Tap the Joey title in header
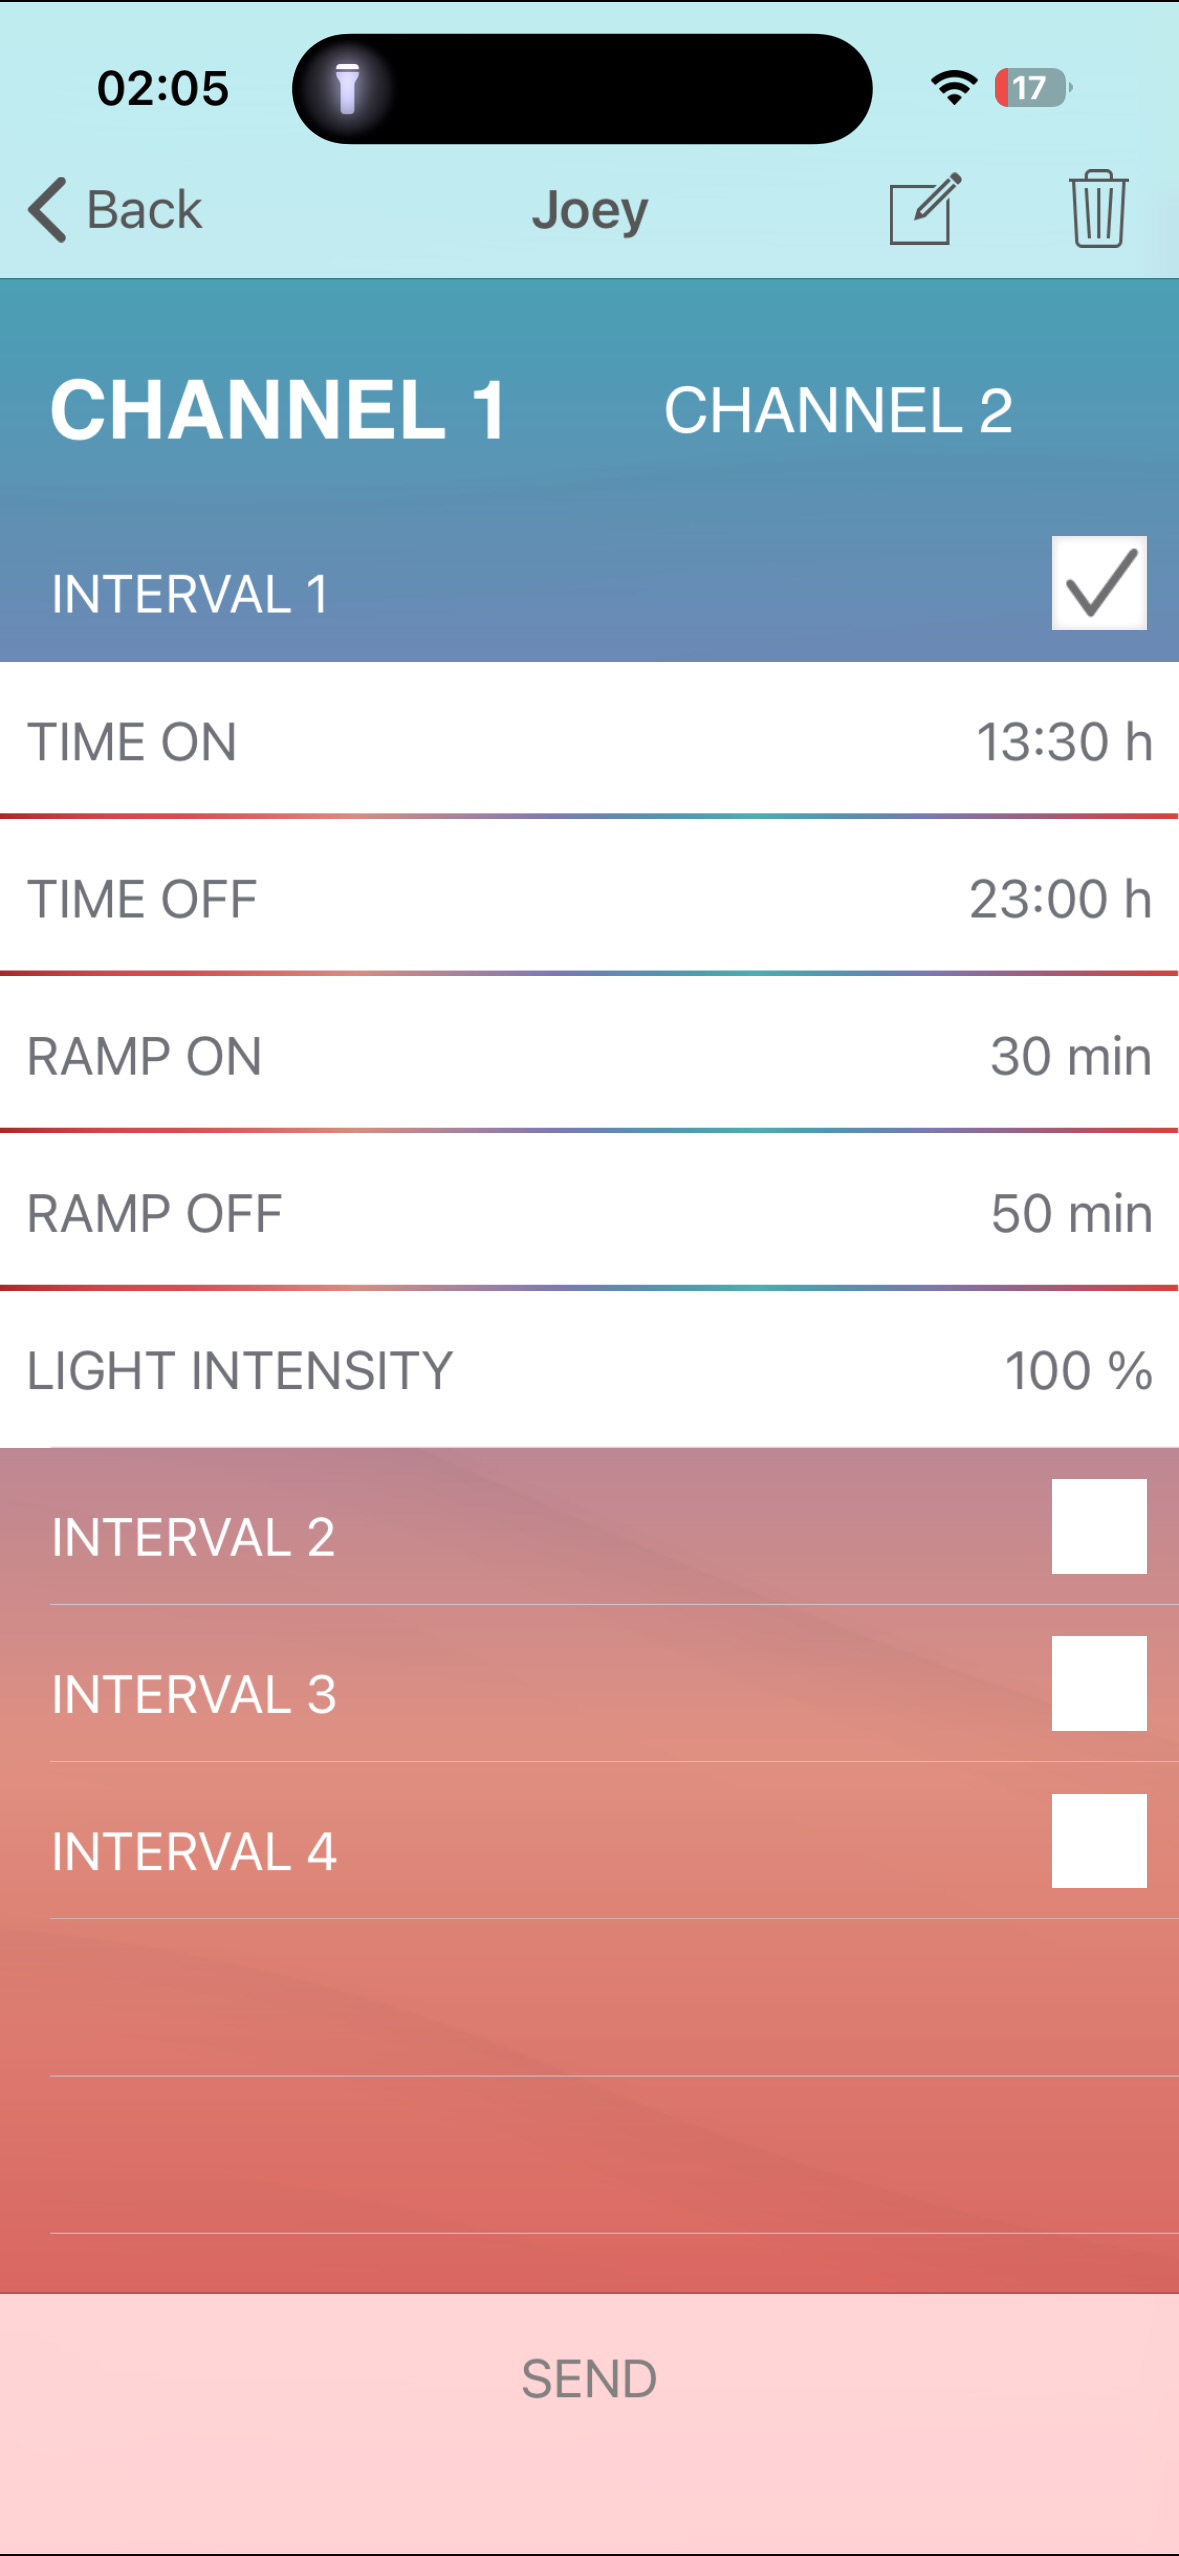 coord(589,210)
